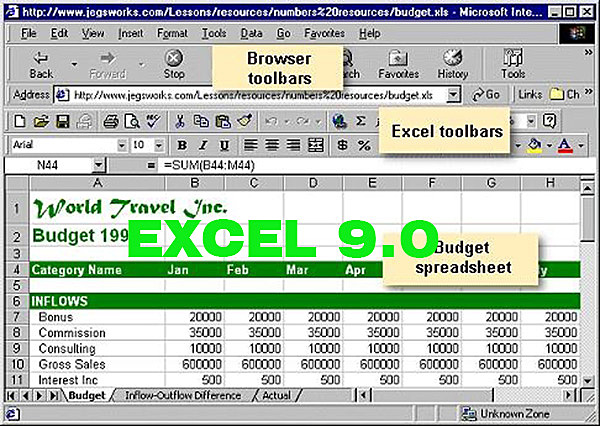Click the Consulting row label cell

pos(97,349)
